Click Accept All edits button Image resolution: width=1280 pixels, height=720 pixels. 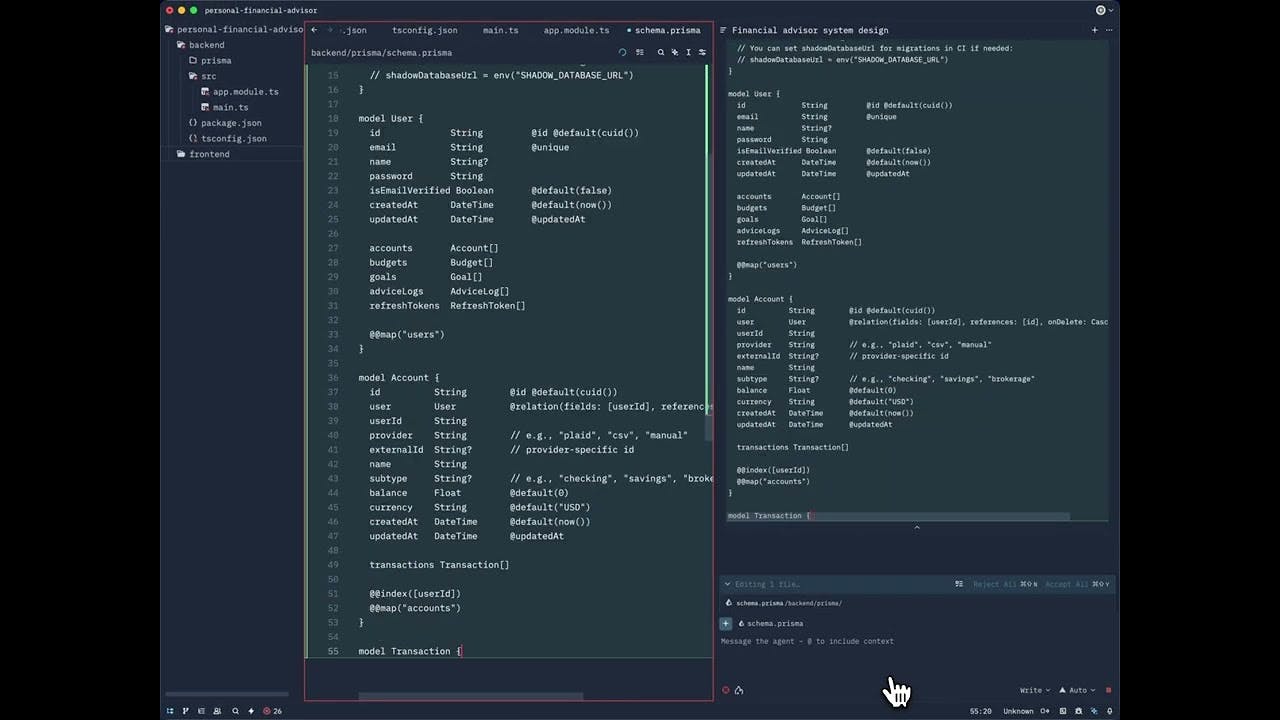coord(1075,584)
